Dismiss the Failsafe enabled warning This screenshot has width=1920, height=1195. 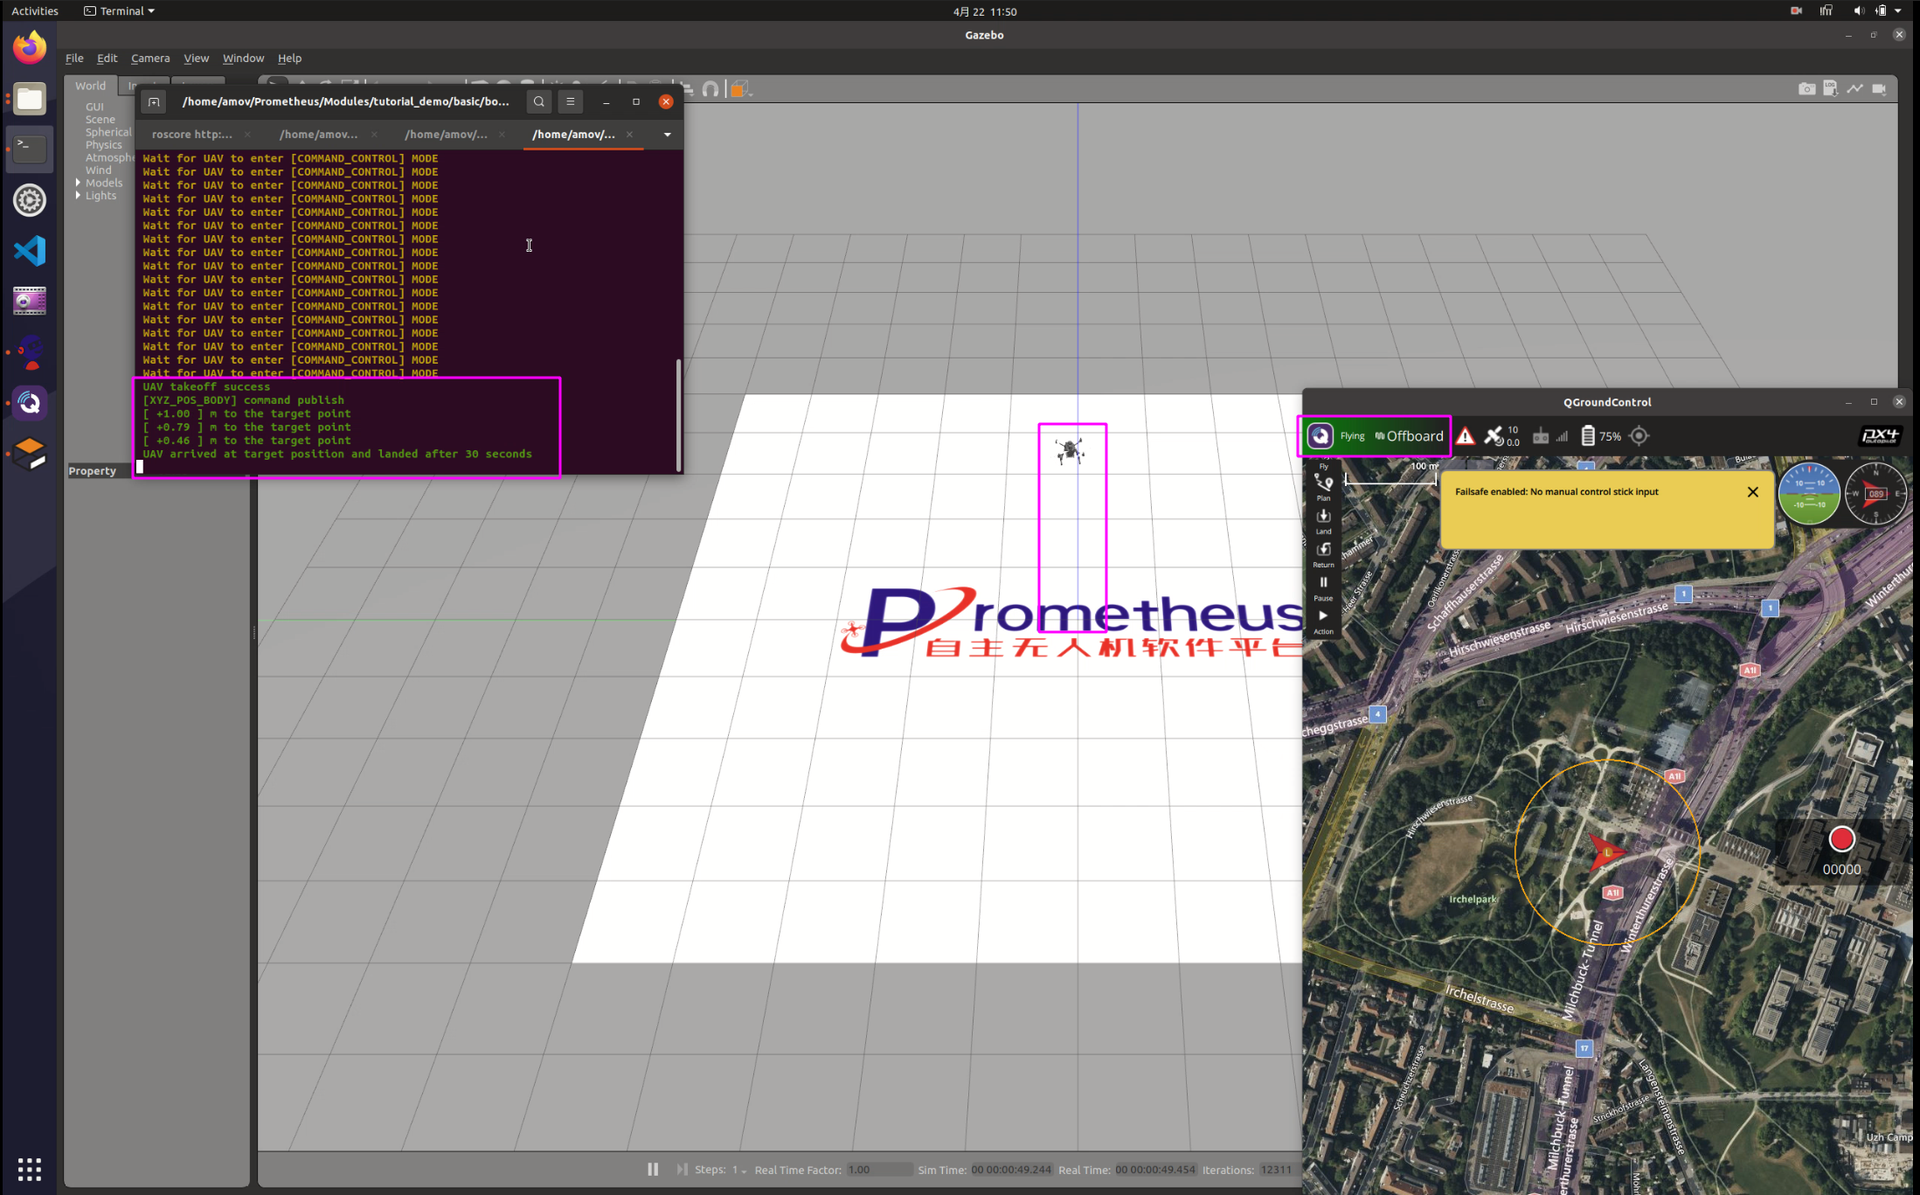click(1752, 492)
